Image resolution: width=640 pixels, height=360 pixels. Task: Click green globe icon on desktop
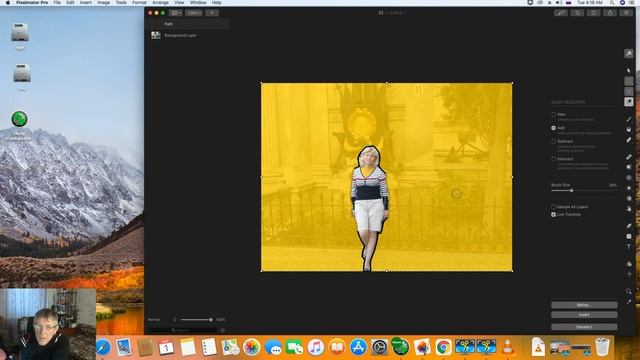(19, 119)
